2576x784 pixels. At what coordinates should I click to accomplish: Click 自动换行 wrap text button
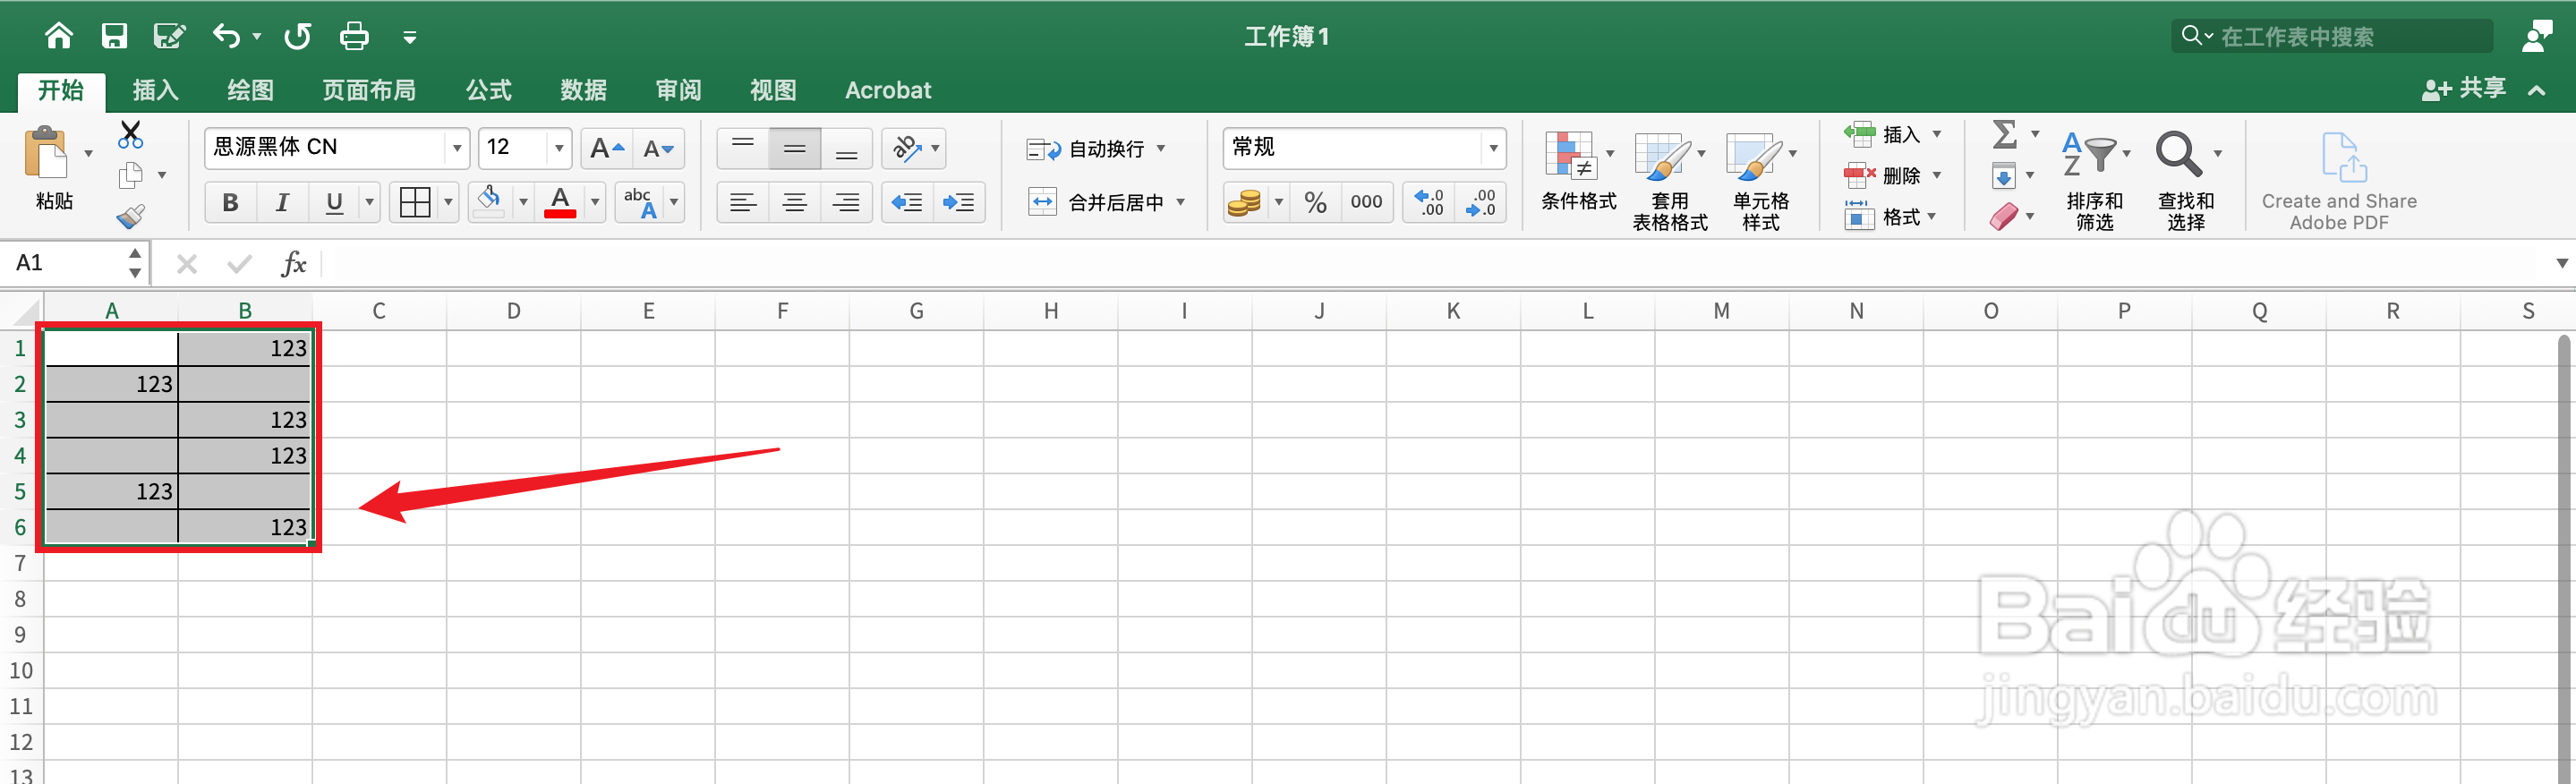tap(1086, 149)
